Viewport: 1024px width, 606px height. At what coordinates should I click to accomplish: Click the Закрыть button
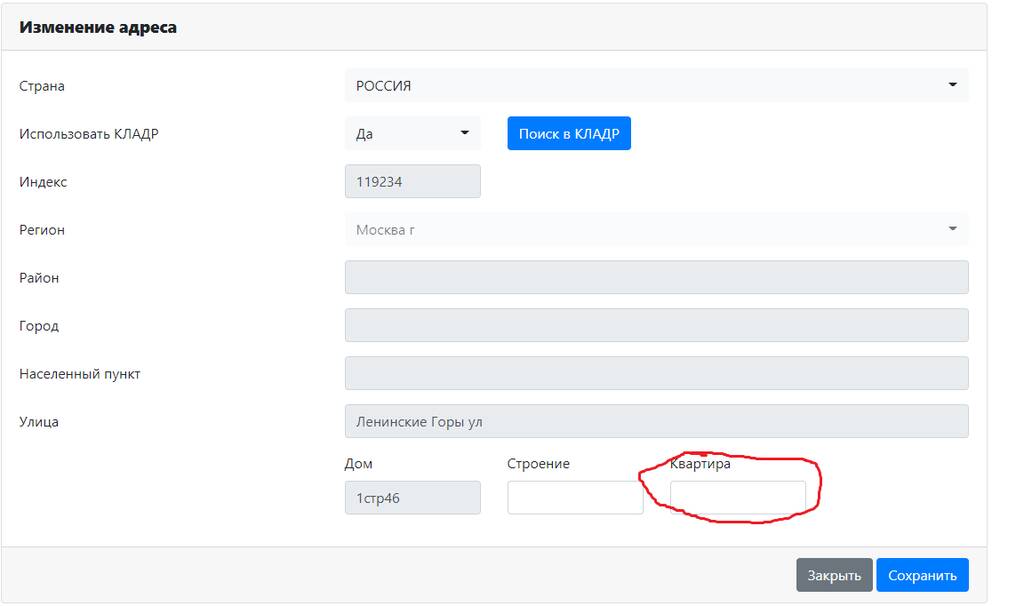[x=834, y=575]
